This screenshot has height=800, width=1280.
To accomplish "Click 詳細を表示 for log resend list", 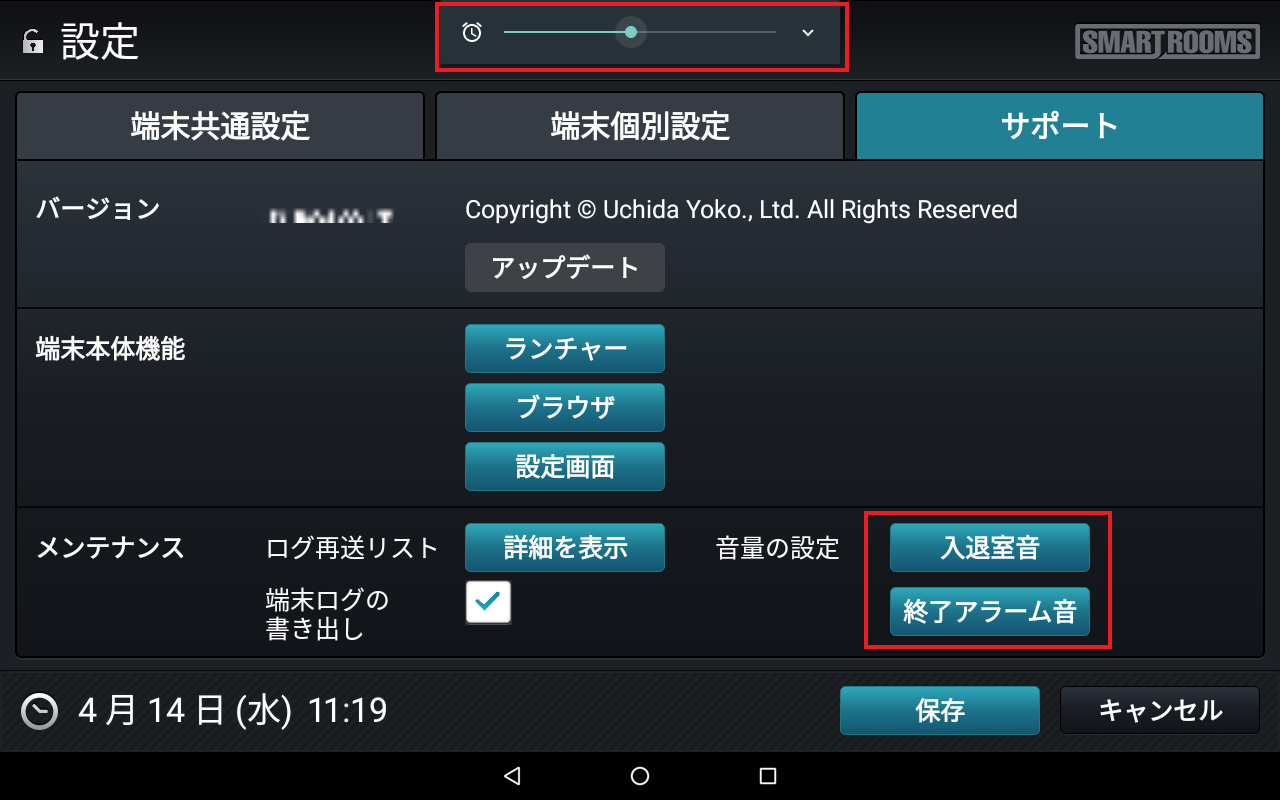I will pos(565,547).
